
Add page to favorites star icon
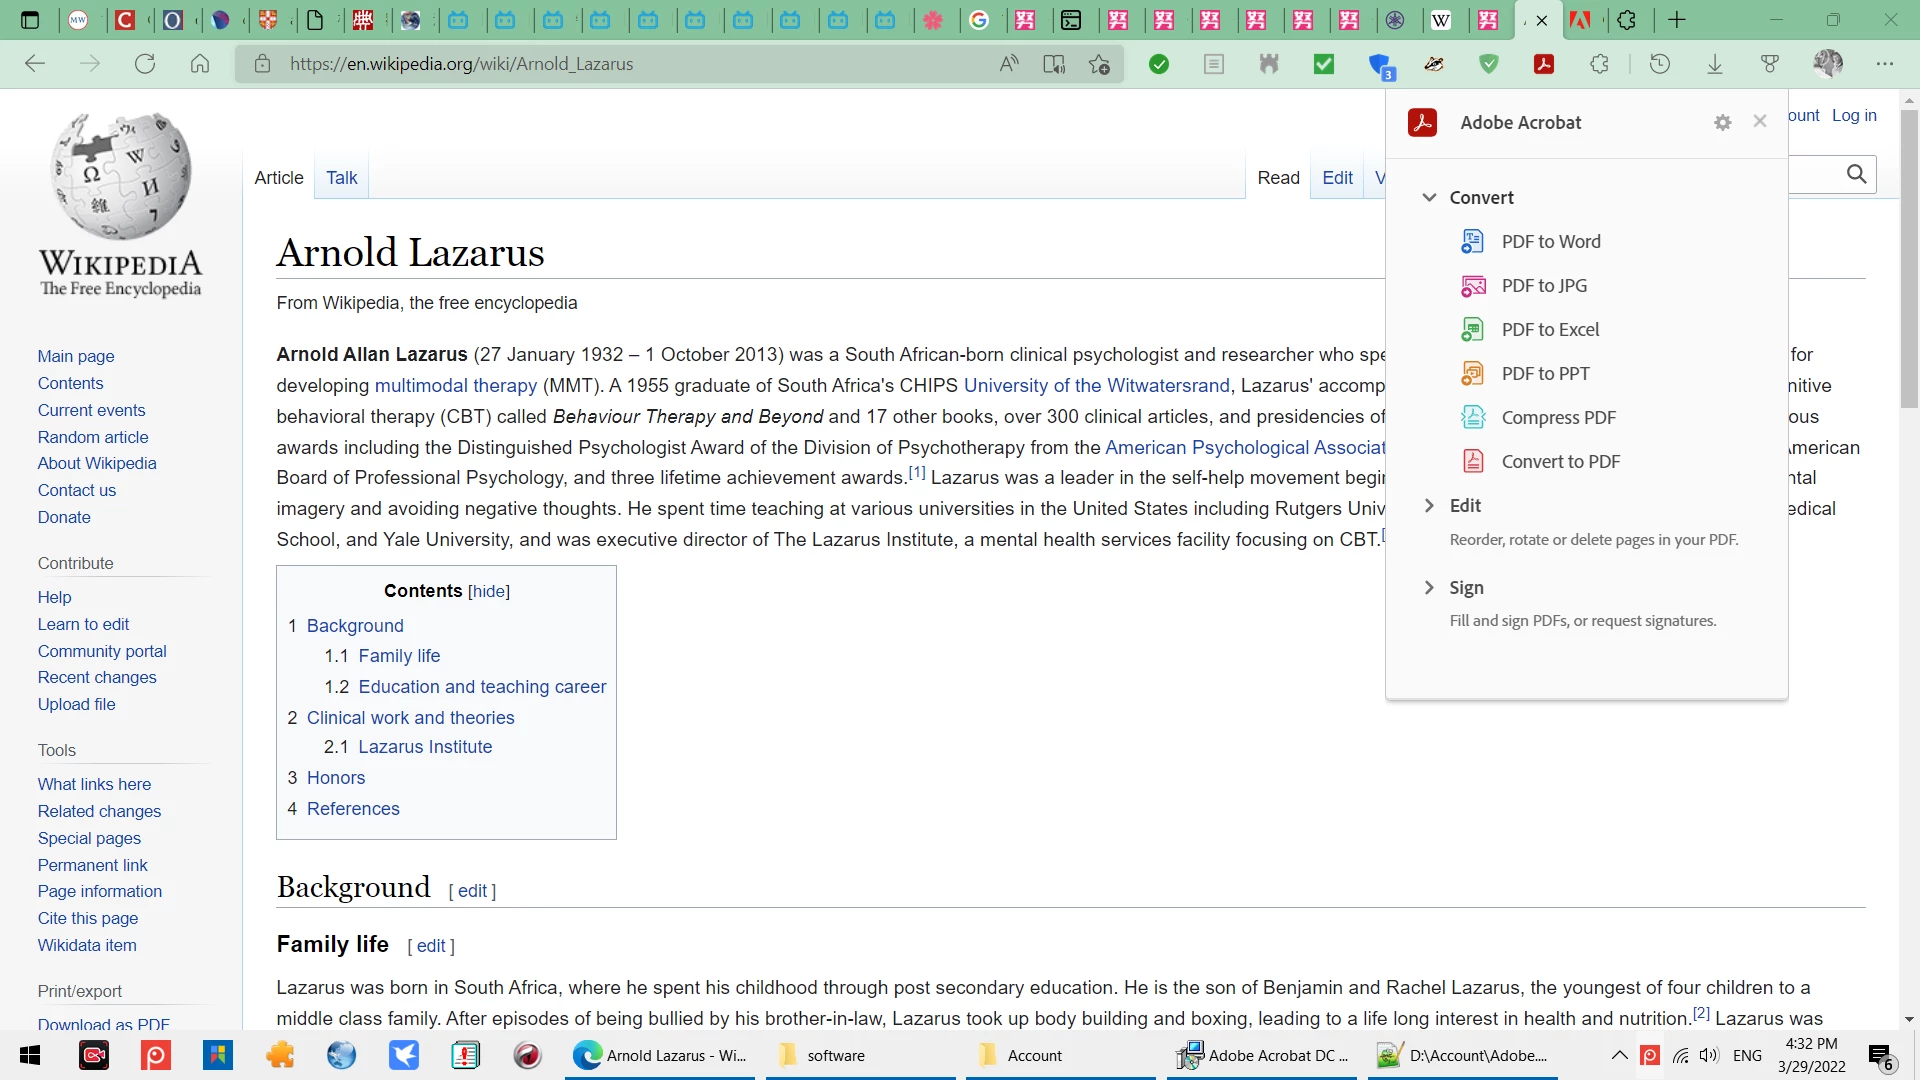[1099, 64]
